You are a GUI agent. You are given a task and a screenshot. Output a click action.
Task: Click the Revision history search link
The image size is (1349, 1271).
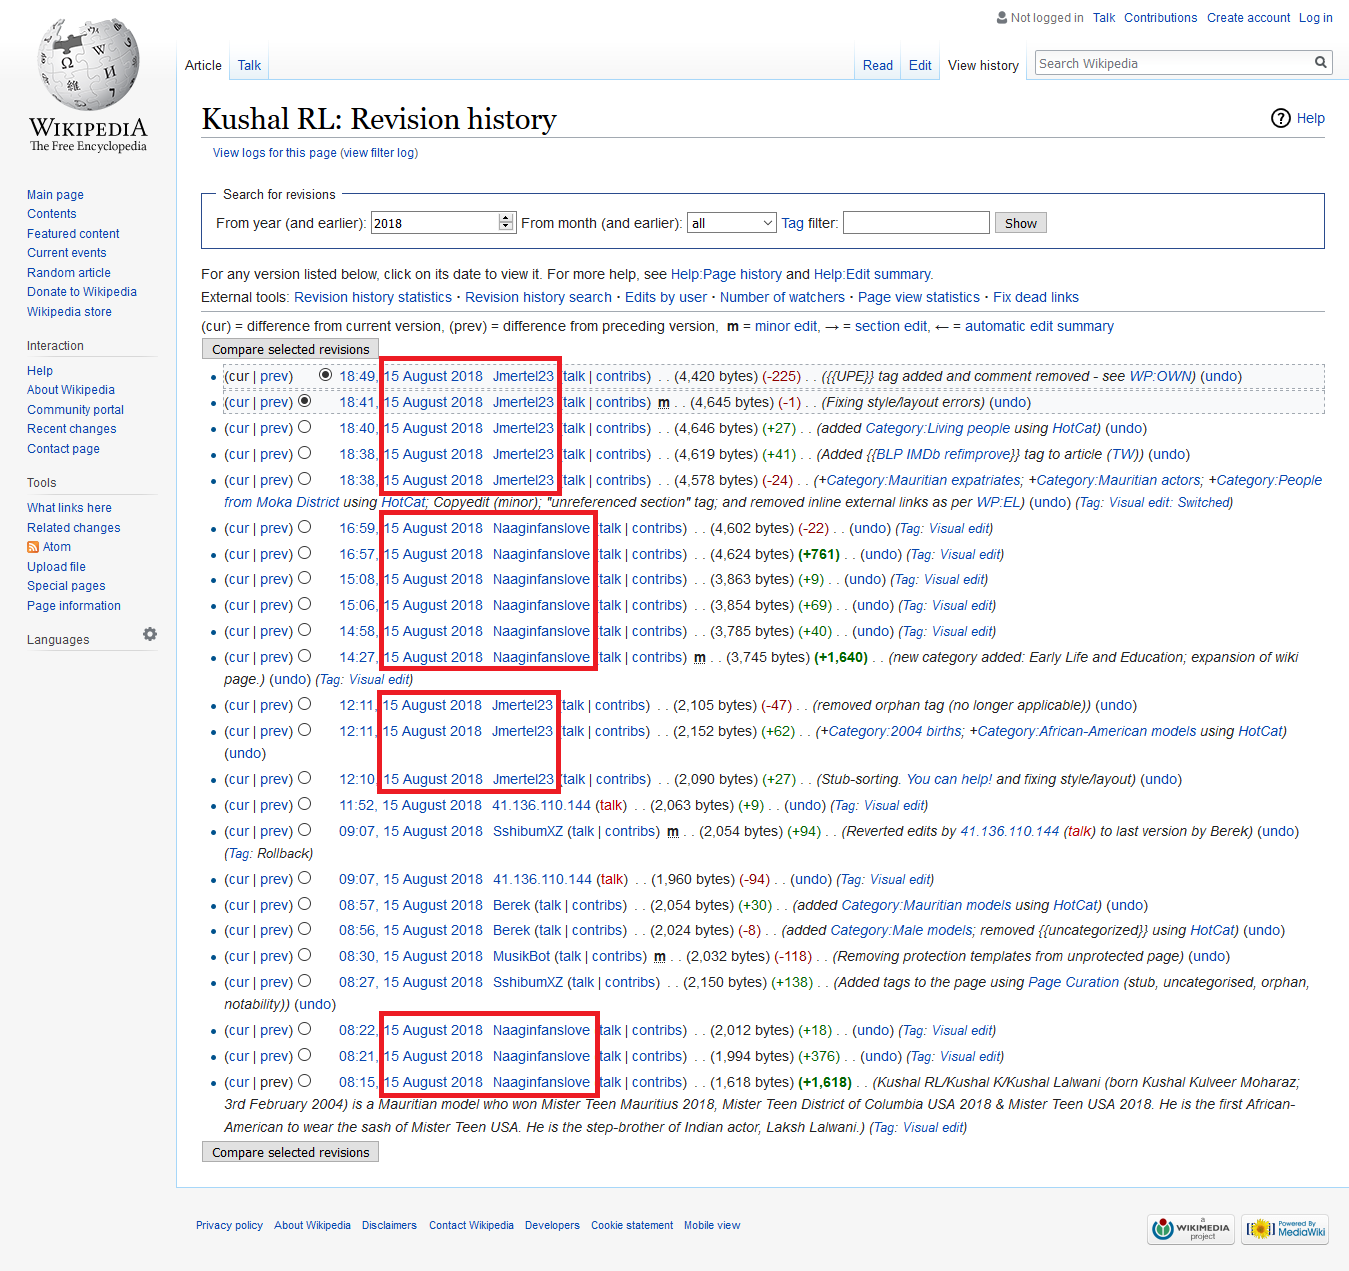538,297
